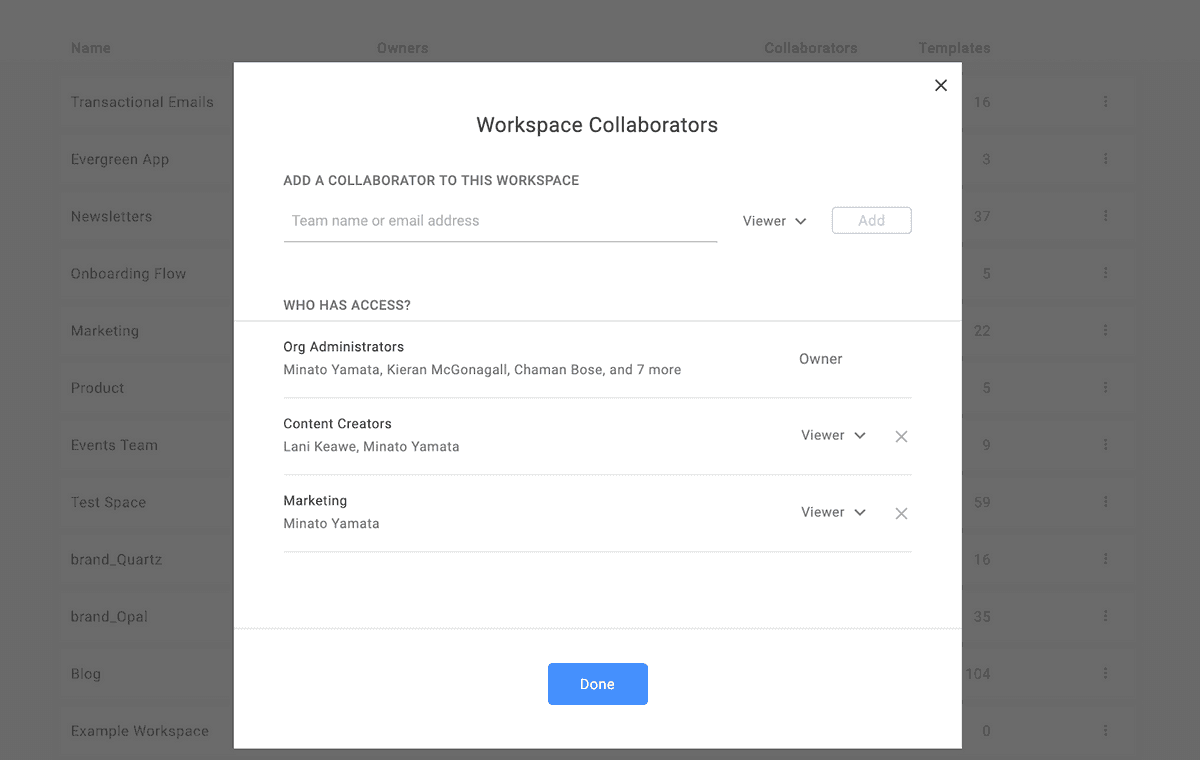Open the Product workspace
The image size is (1200, 760).
(97, 388)
